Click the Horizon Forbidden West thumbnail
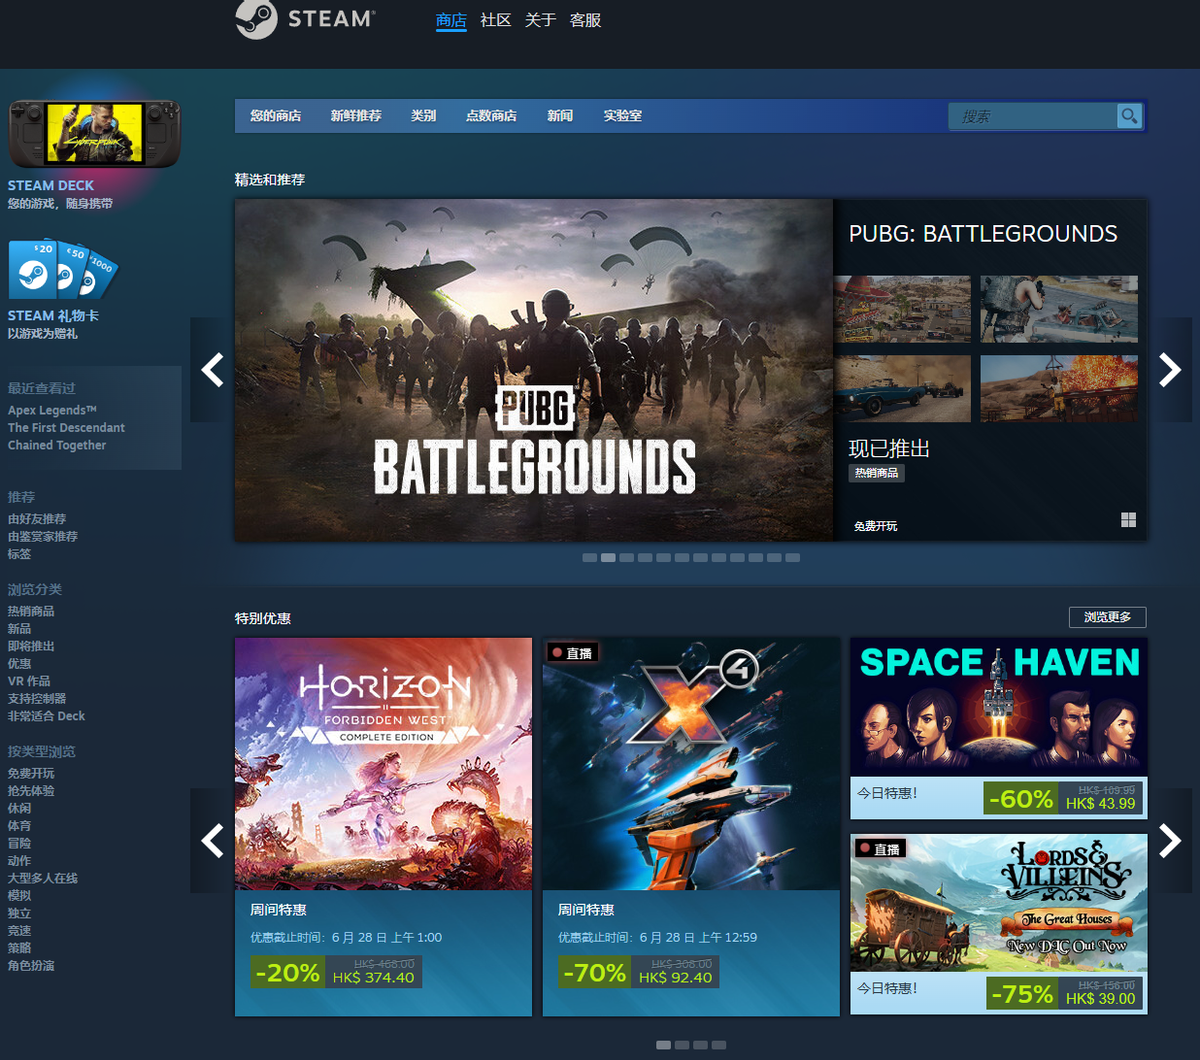This screenshot has height=1060, width=1200. 383,763
